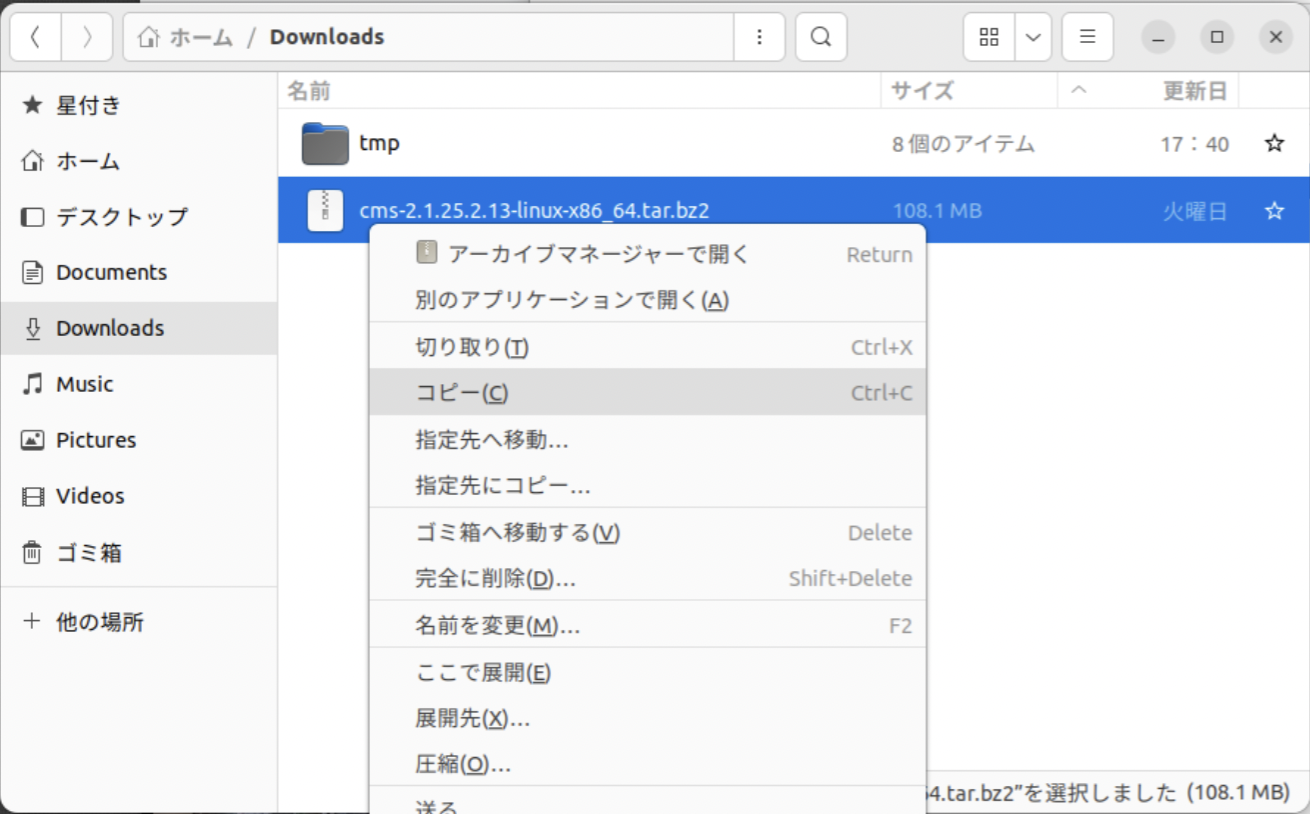Sort by size column header (サイズ)

(922, 91)
